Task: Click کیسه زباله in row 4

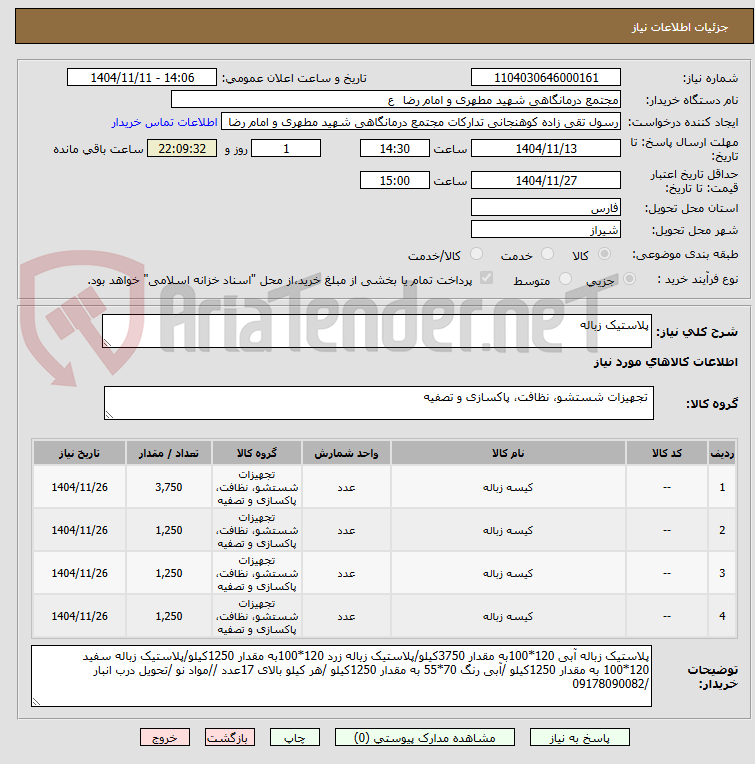Action: click(508, 616)
